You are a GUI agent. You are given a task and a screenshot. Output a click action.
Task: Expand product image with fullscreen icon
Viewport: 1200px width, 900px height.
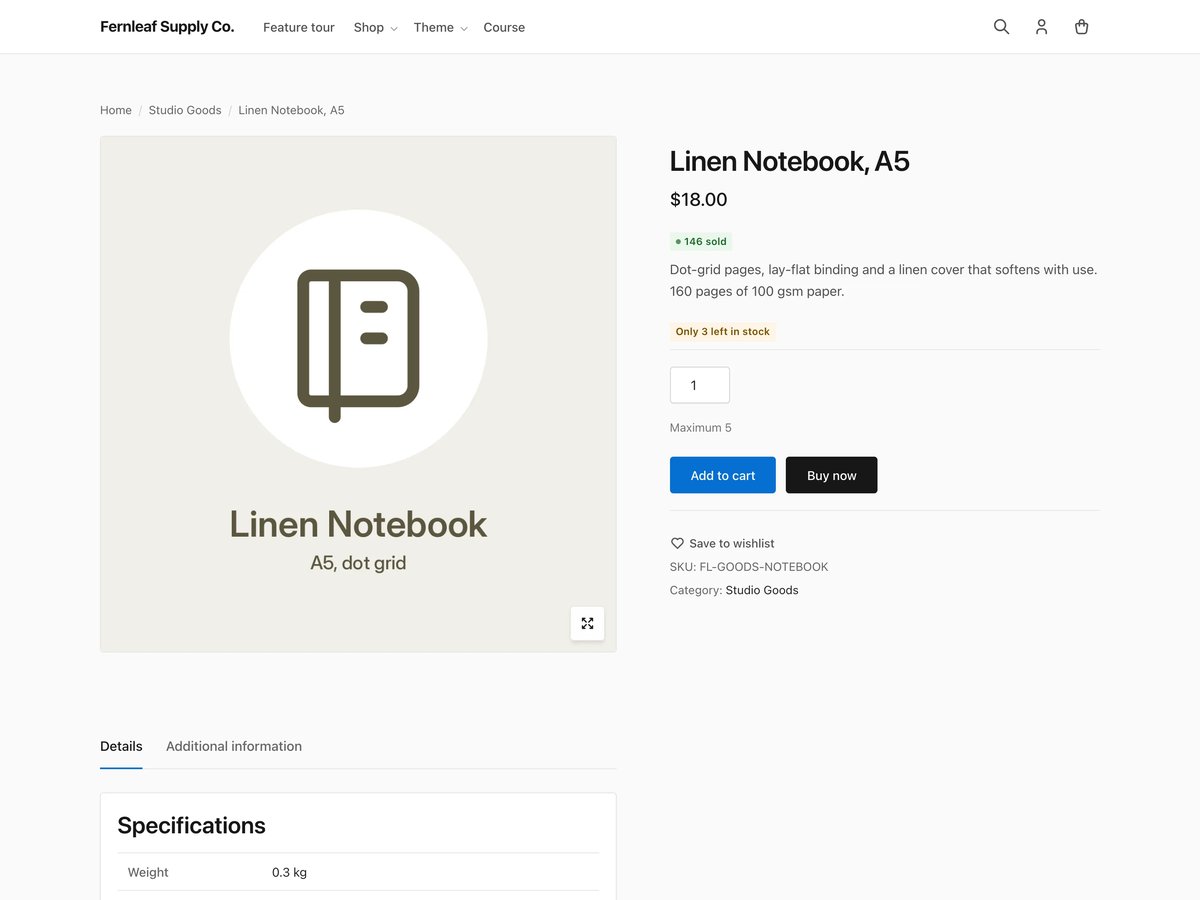tap(587, 623)
